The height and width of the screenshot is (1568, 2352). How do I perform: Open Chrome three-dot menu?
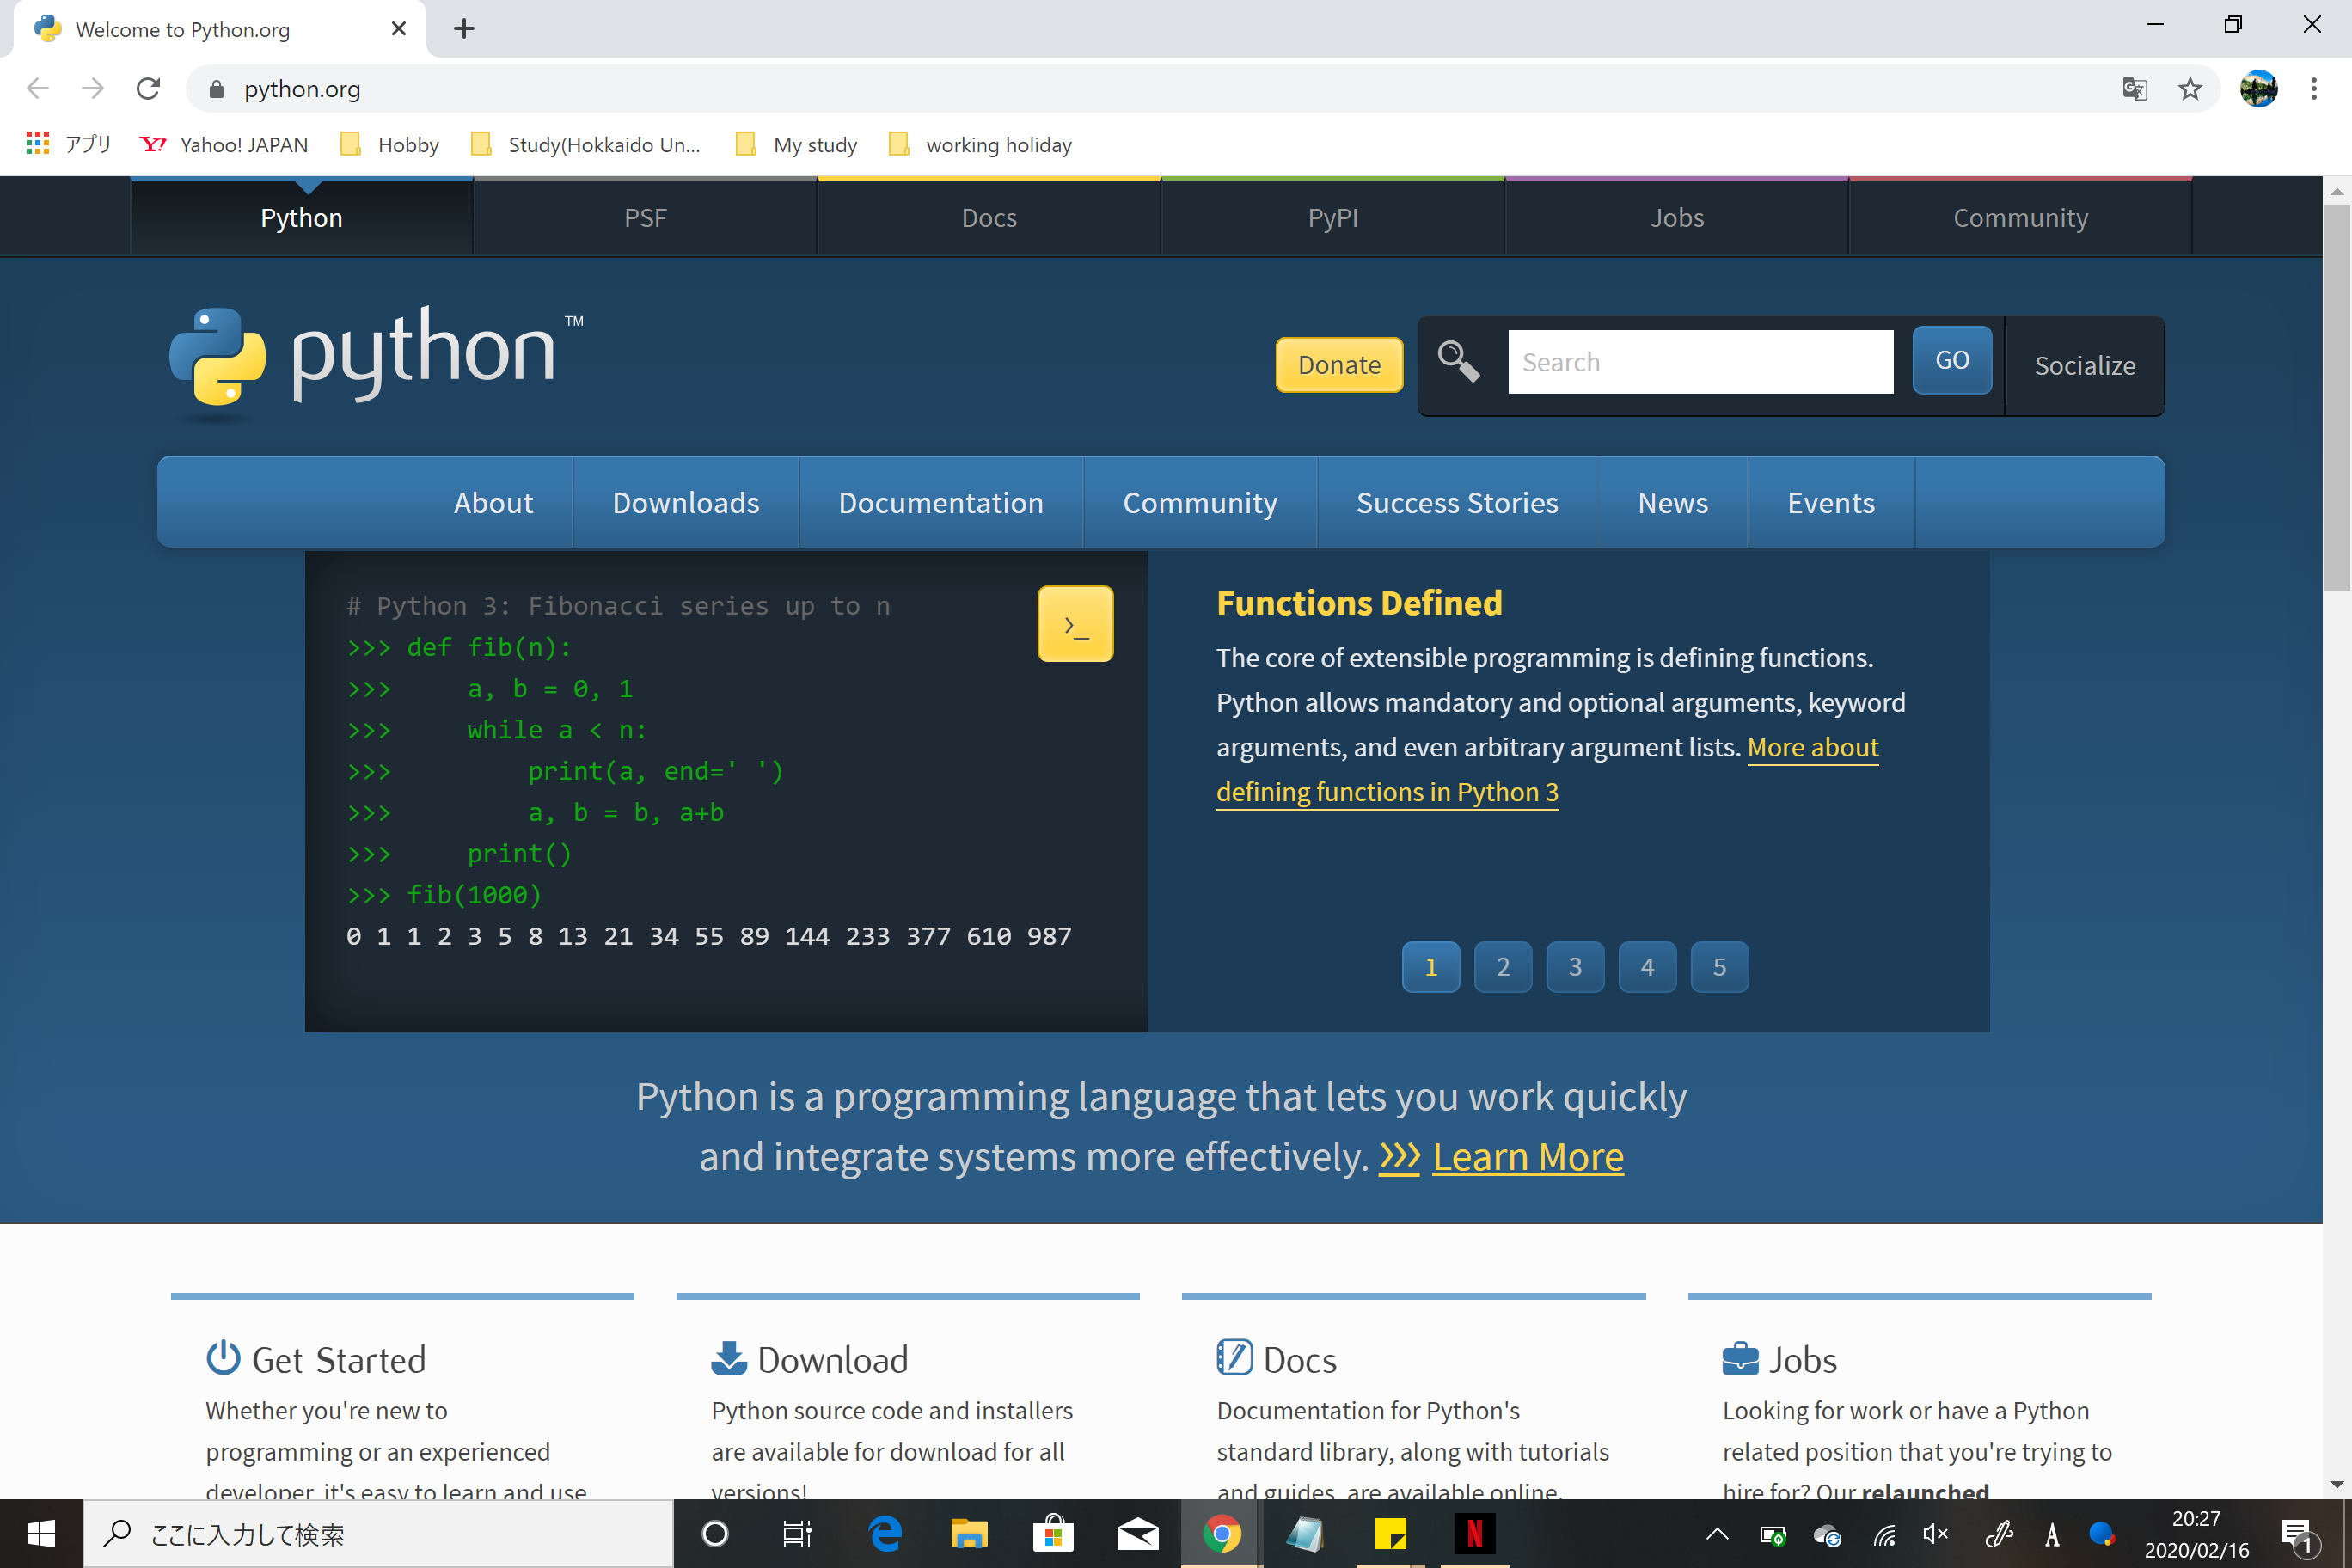2313,89
